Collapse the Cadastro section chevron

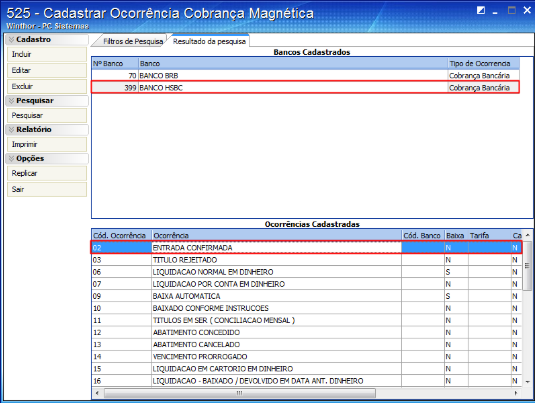(12, 40)
